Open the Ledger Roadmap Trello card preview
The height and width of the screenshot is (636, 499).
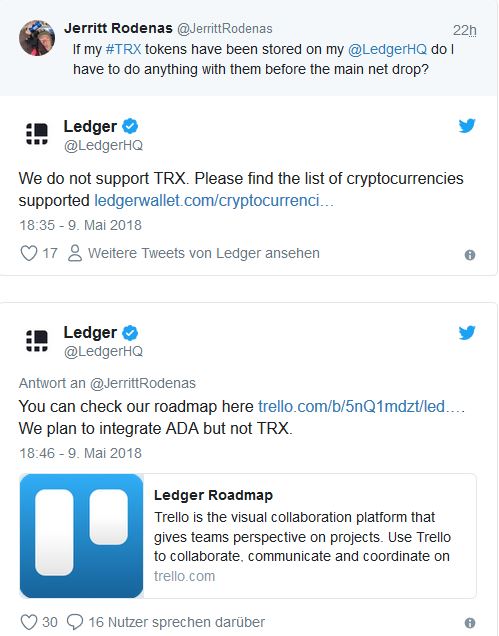(x=248, y=536)
